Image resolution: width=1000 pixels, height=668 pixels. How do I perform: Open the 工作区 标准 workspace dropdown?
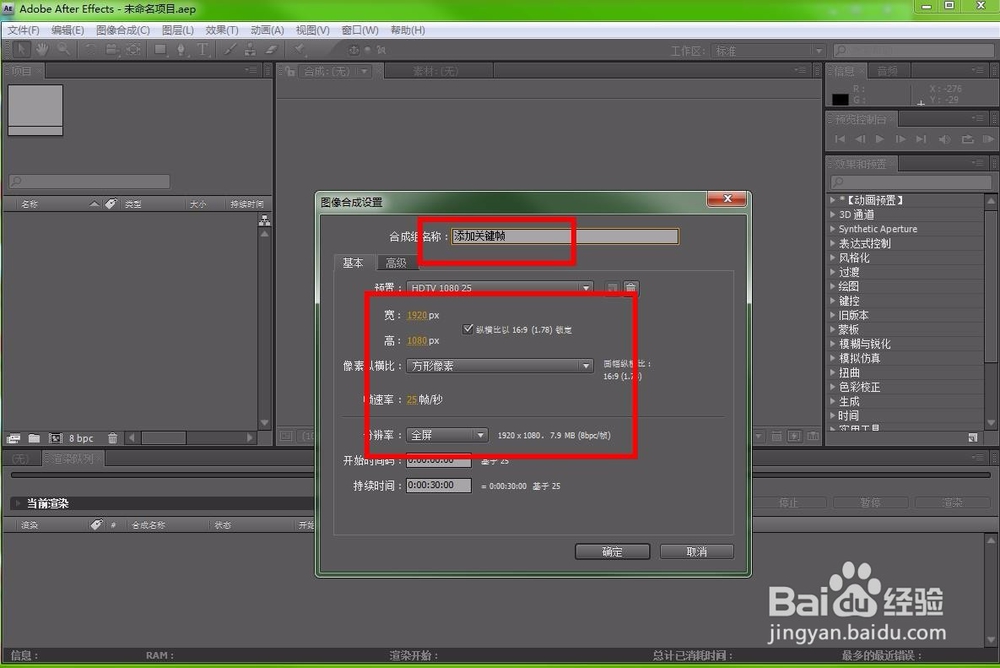click(x=768, y=50)
